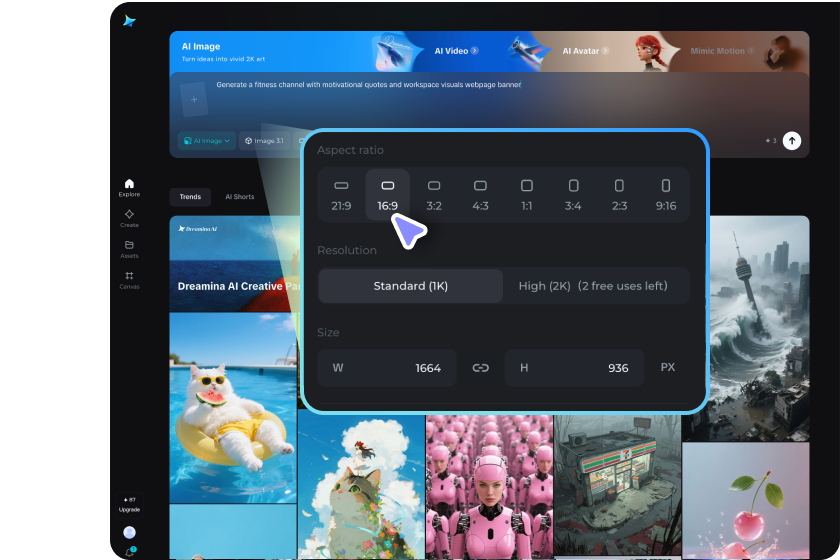Select the 4:3 aspect ratio

click(481, 195)
